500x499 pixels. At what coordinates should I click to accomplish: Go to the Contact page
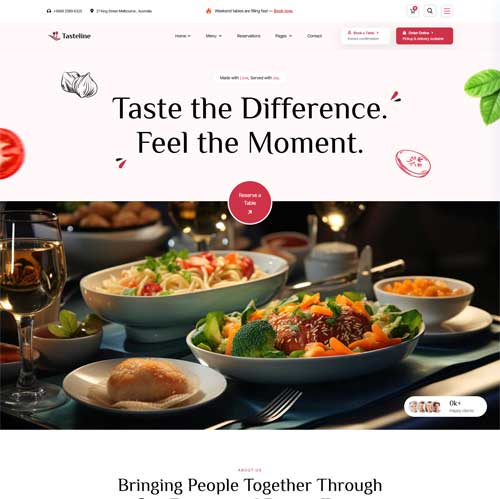(x=314, y=36)
